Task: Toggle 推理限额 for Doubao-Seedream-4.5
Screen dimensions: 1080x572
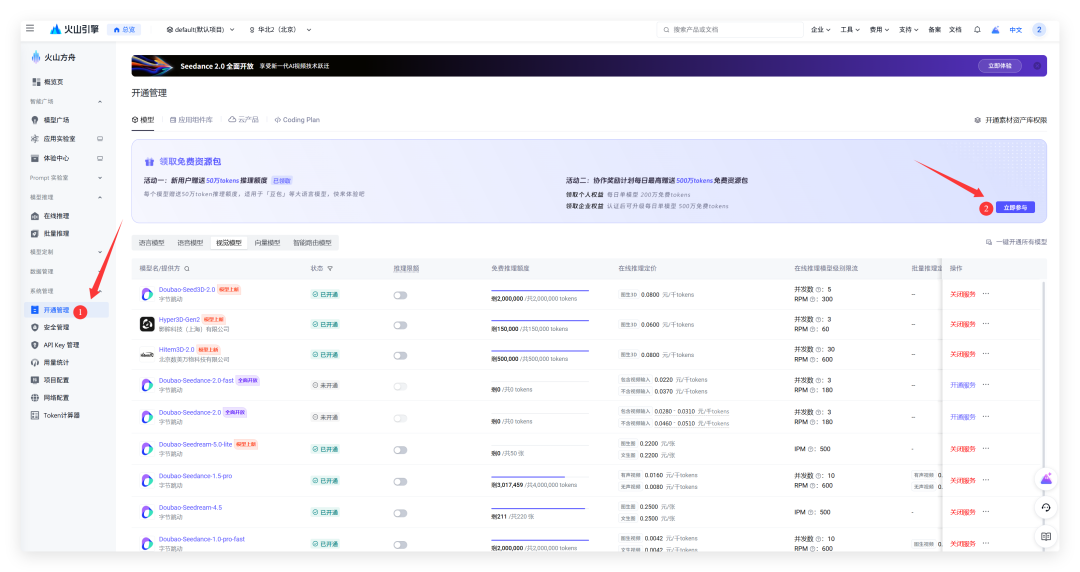Action: [400, 513]
